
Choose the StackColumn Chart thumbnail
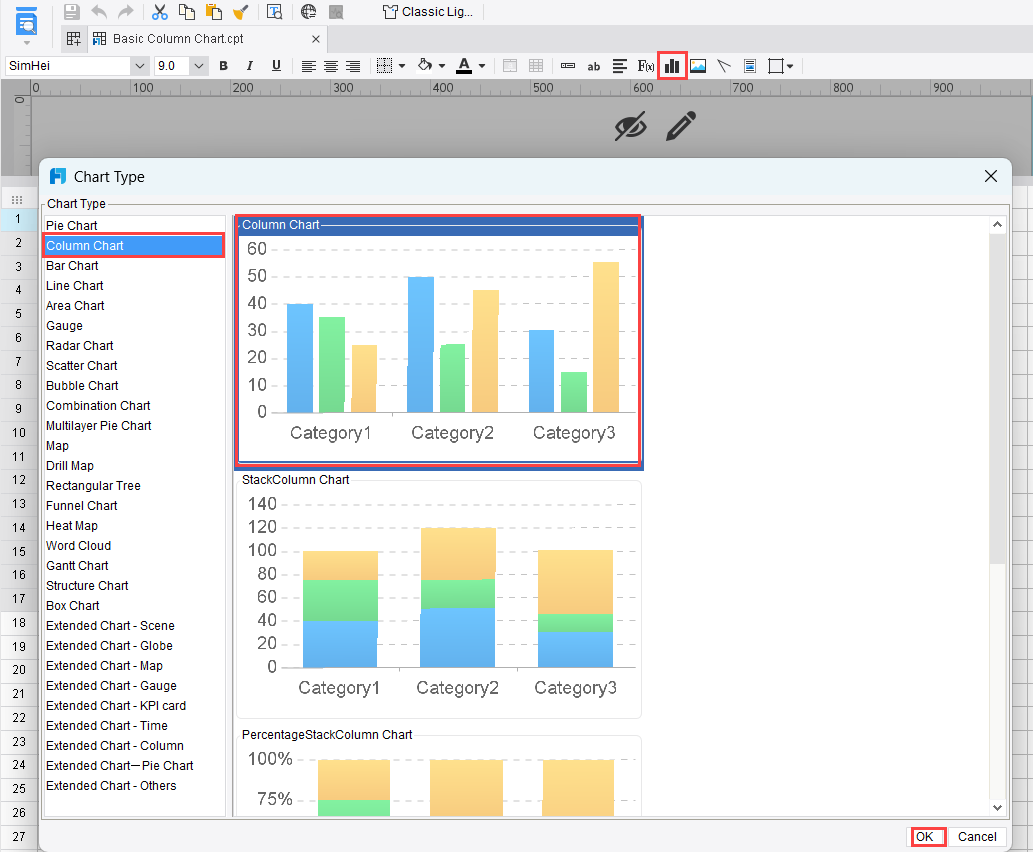[x=438, y=600]
